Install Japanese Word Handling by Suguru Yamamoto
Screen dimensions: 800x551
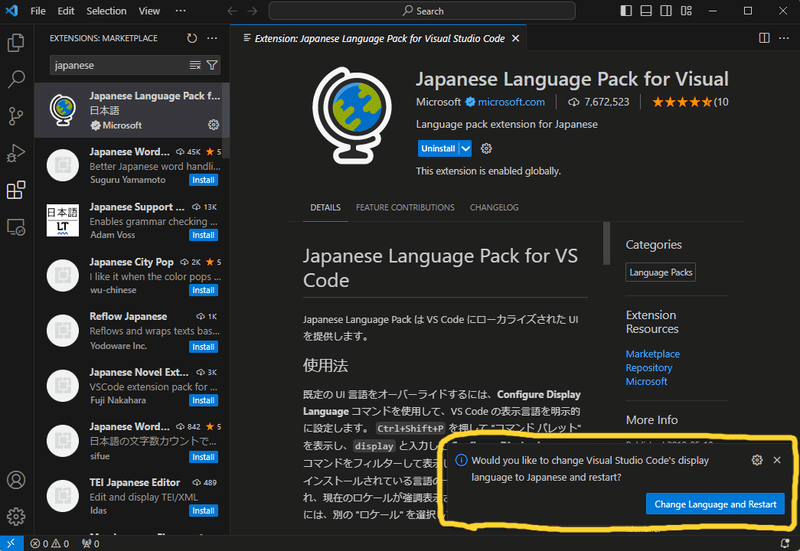tap(204, 180)
